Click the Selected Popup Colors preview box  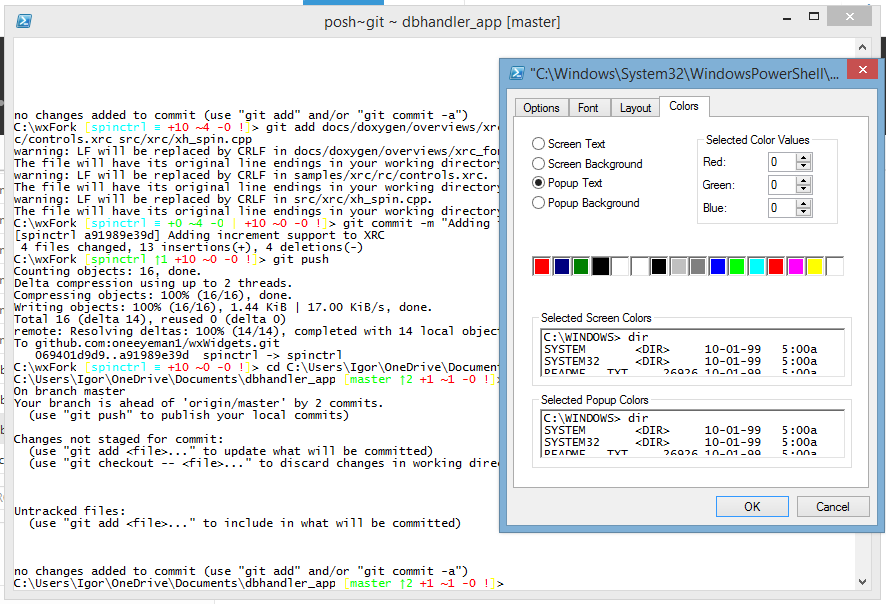click(692, 434)
